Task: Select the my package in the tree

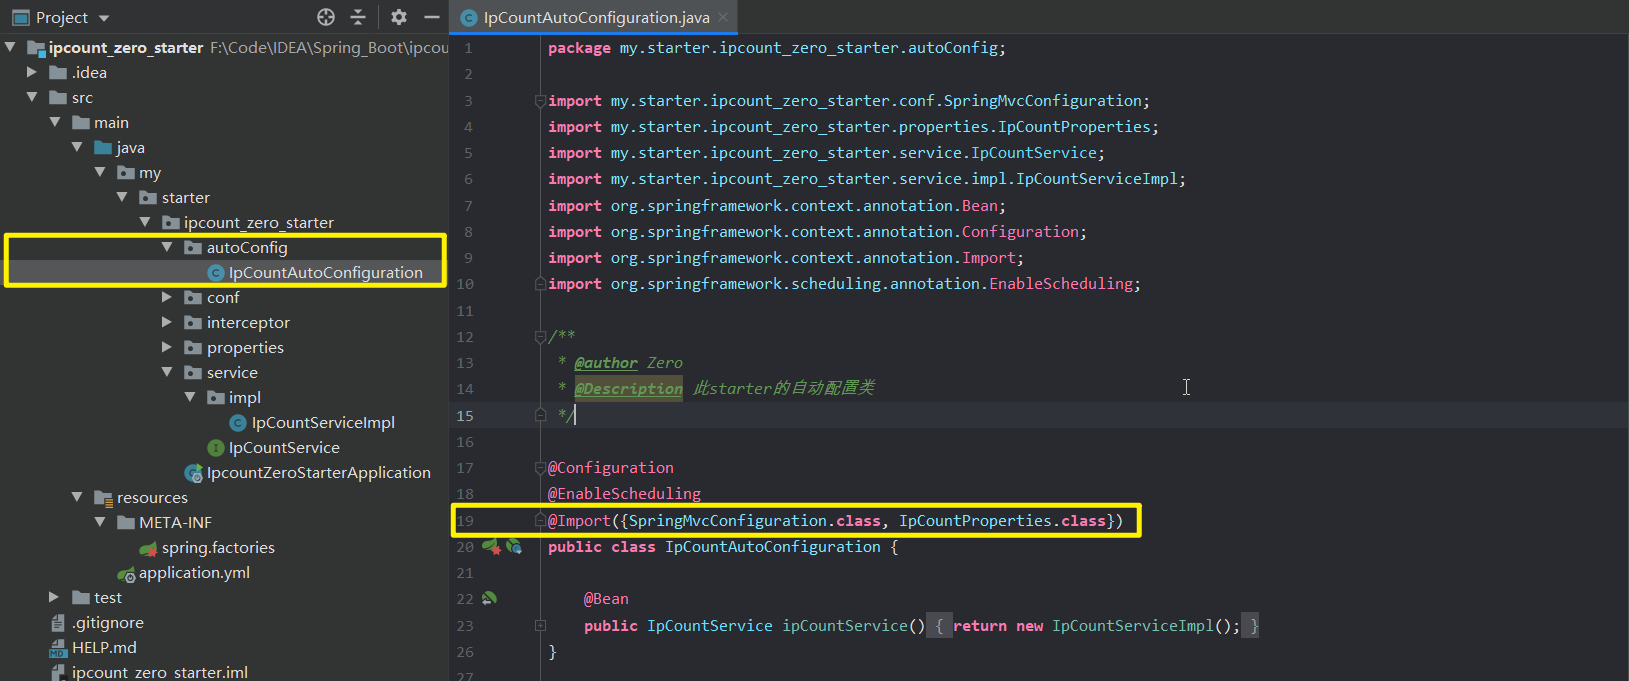Action: (150, 173)
